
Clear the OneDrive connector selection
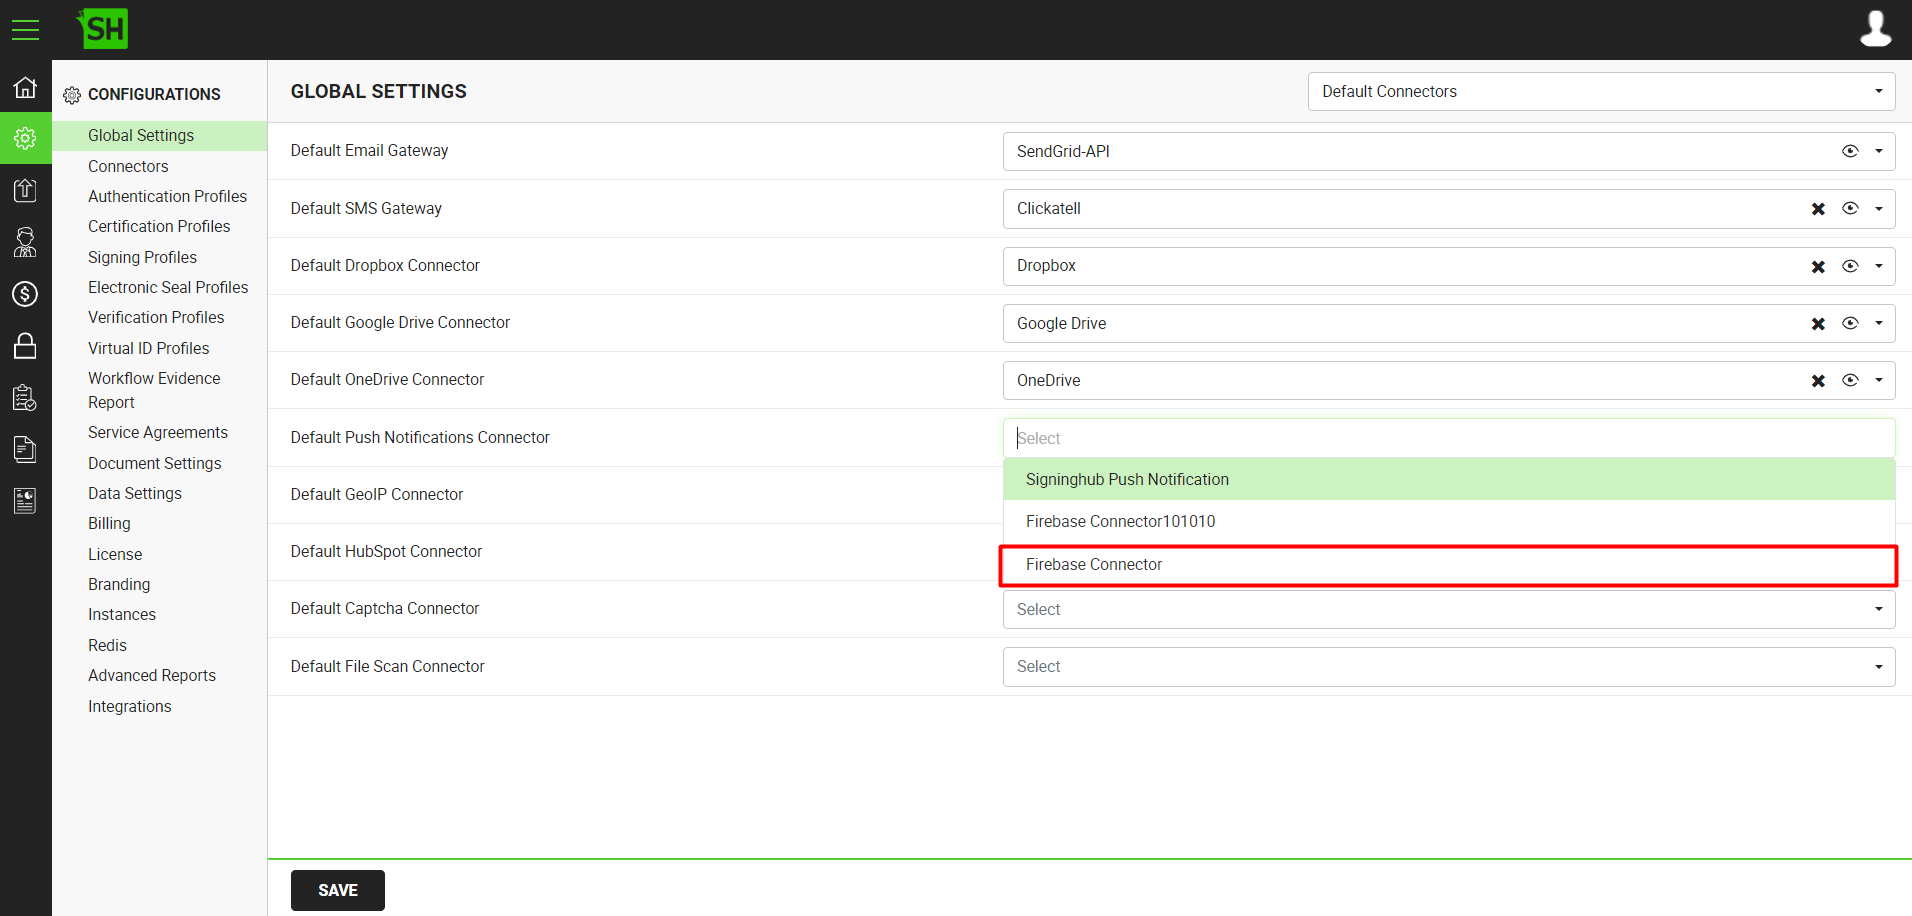click(1818, 381)
